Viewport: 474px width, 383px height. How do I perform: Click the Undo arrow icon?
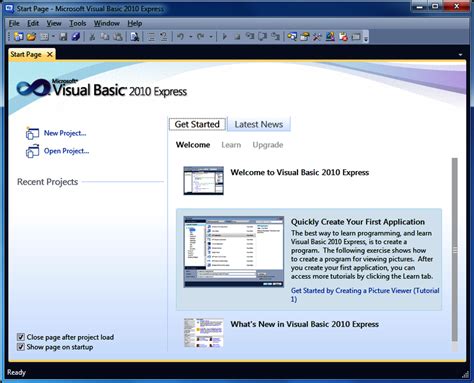(x=180, y=36)
